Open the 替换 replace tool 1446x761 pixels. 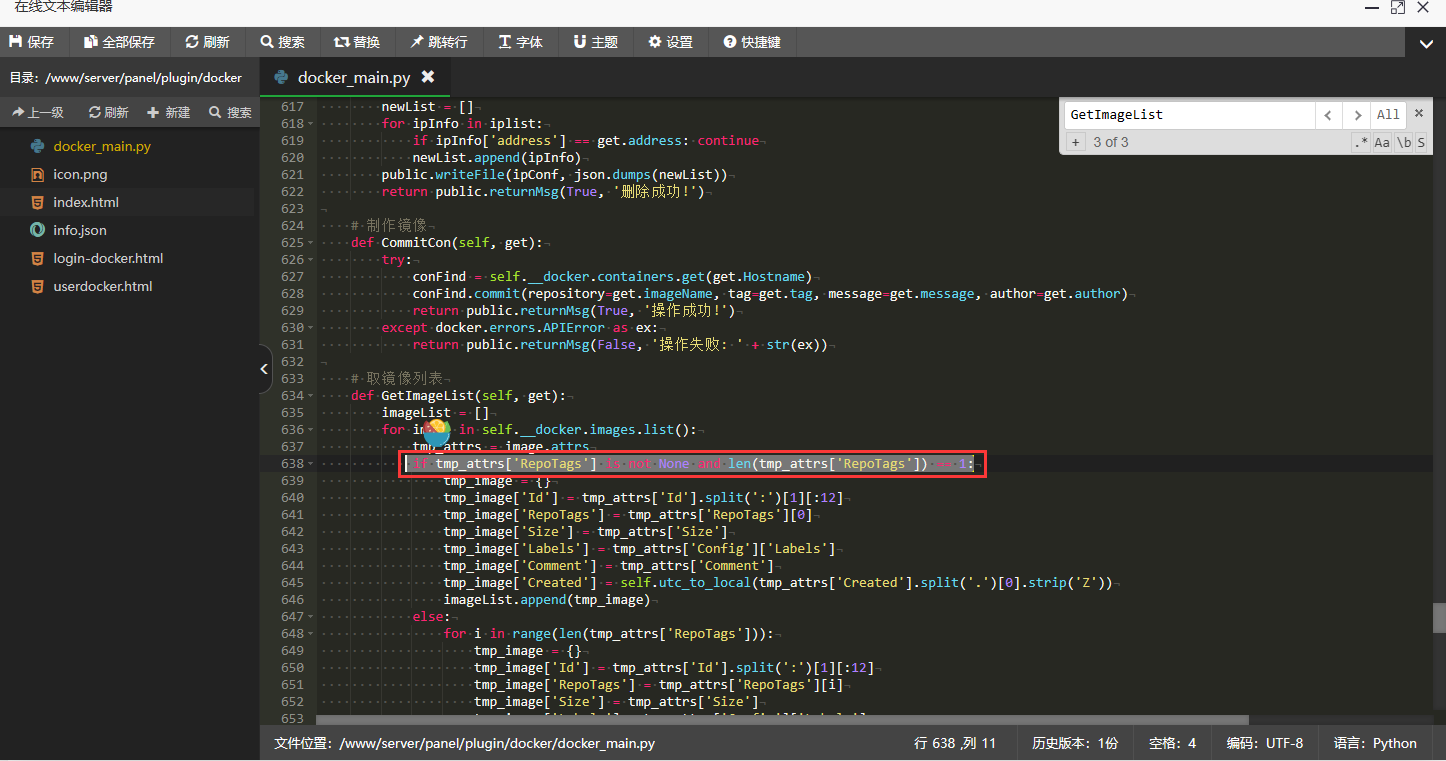click(357, 42)
